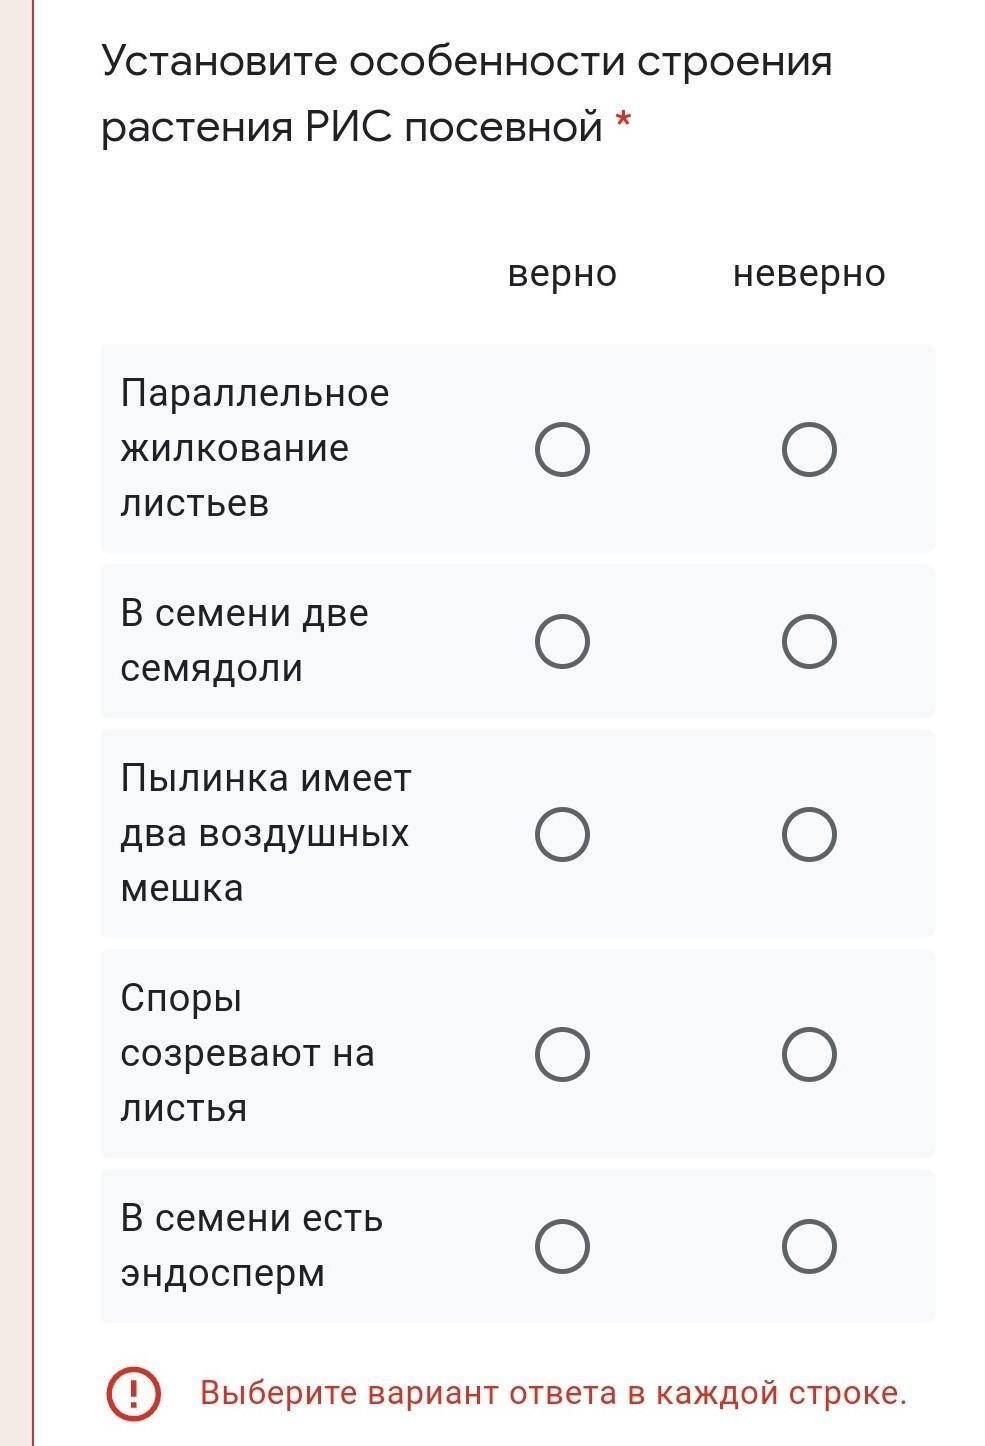Choose верно for 'Пылинка имеет два воздушных мешка'
The width and height of the screenshot is (985, 1446).
pyautogui.click(x=562, y=834)
